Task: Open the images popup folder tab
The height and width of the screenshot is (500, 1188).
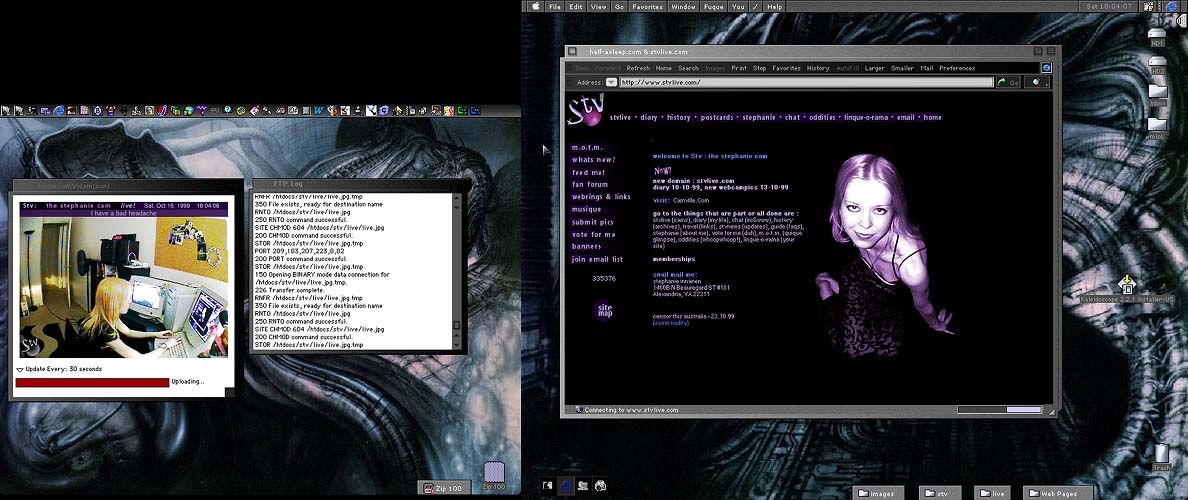Action: pos(880,493)
